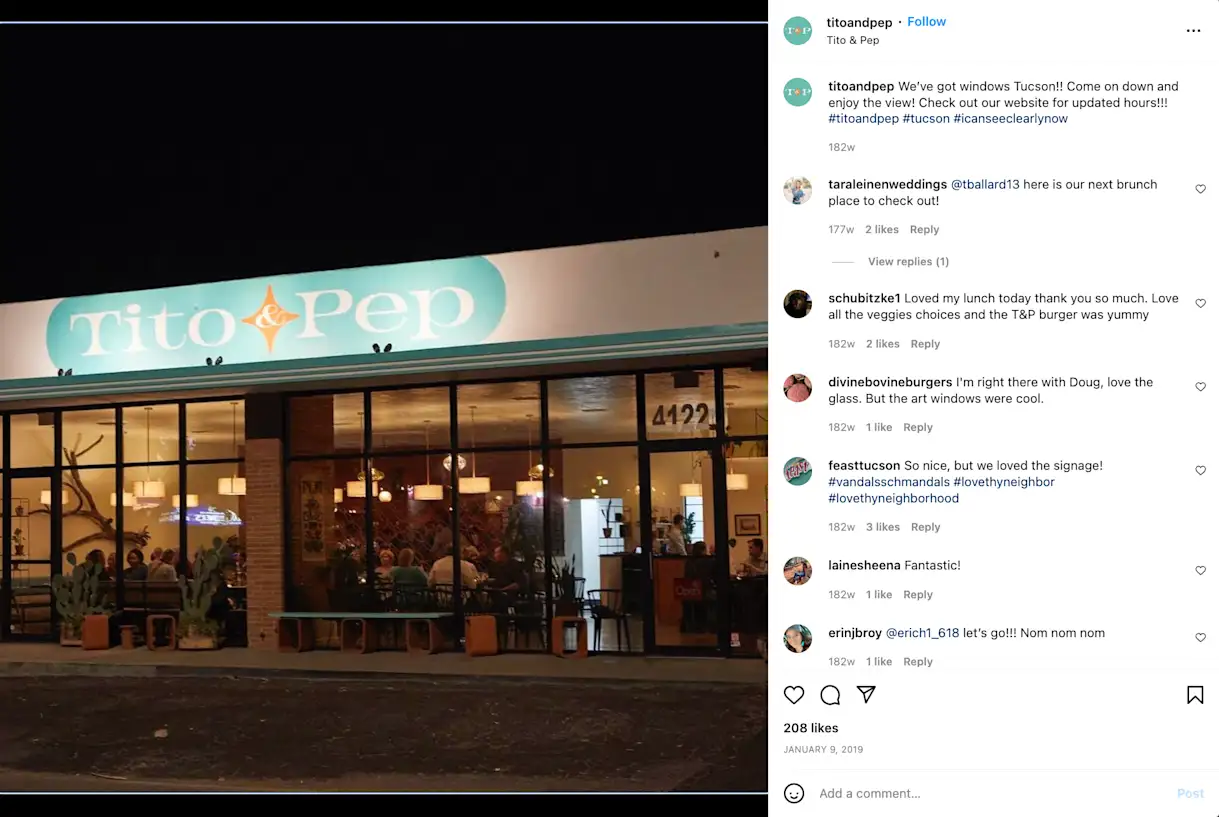Image resolution: width=1219 pixels, height=817 pixels.
Task: Like feasttucson's comment heart
Action: [1201, 470]
